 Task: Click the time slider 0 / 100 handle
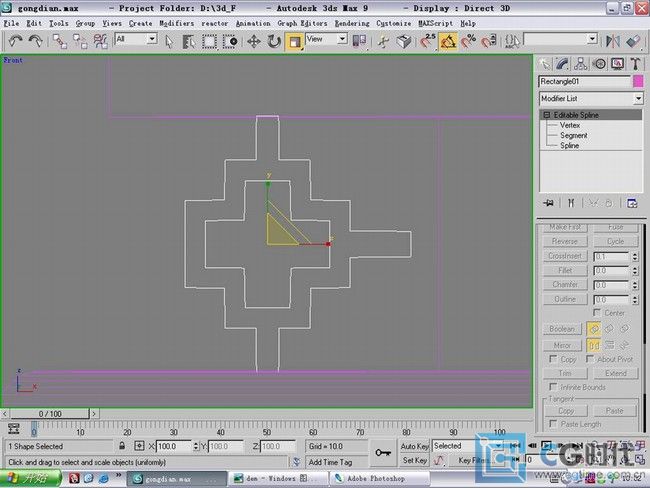click(50, 413)
